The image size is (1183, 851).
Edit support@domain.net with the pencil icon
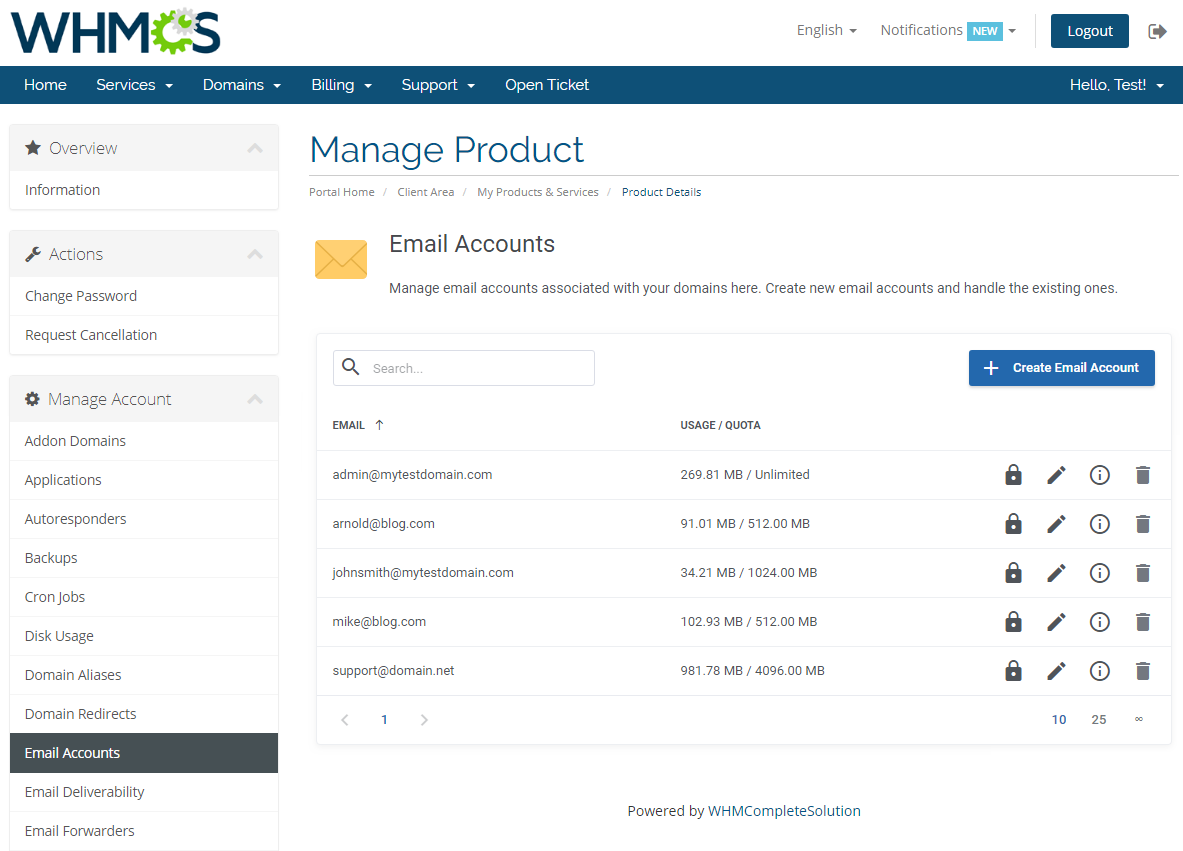point(1056,670)
